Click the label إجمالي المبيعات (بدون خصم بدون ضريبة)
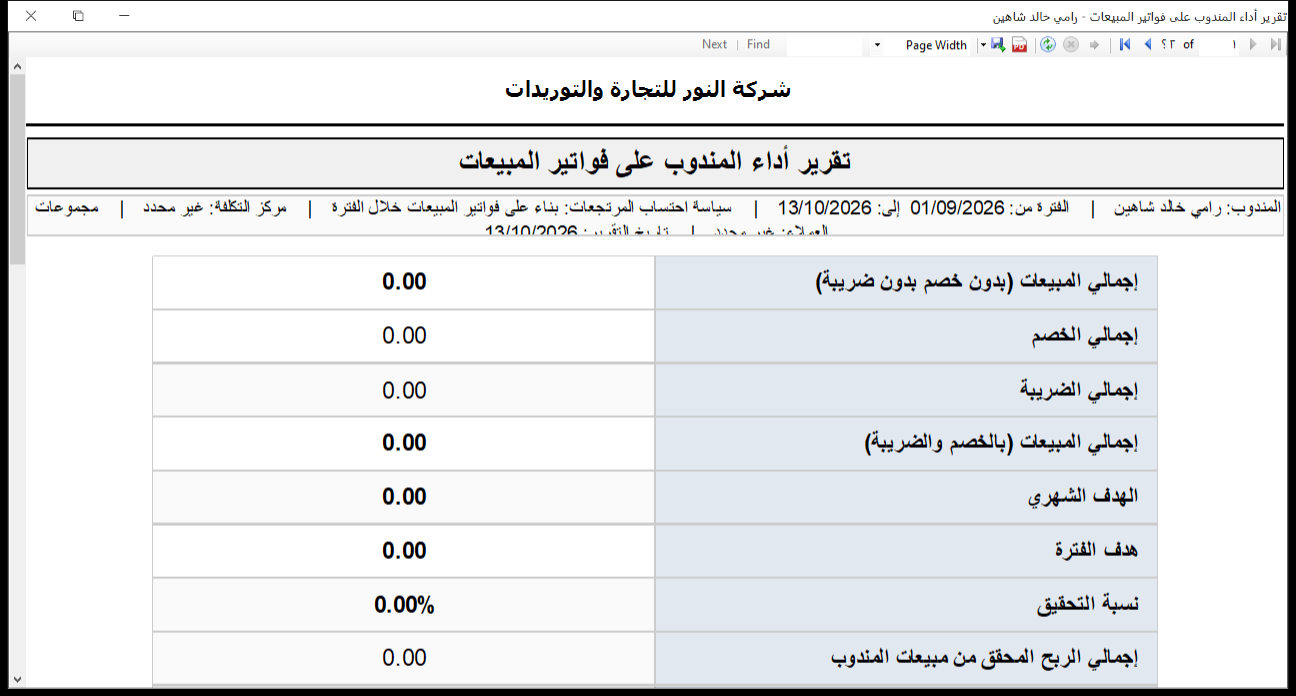Screen dimensions: 1296x696 (x=979, y=282)
